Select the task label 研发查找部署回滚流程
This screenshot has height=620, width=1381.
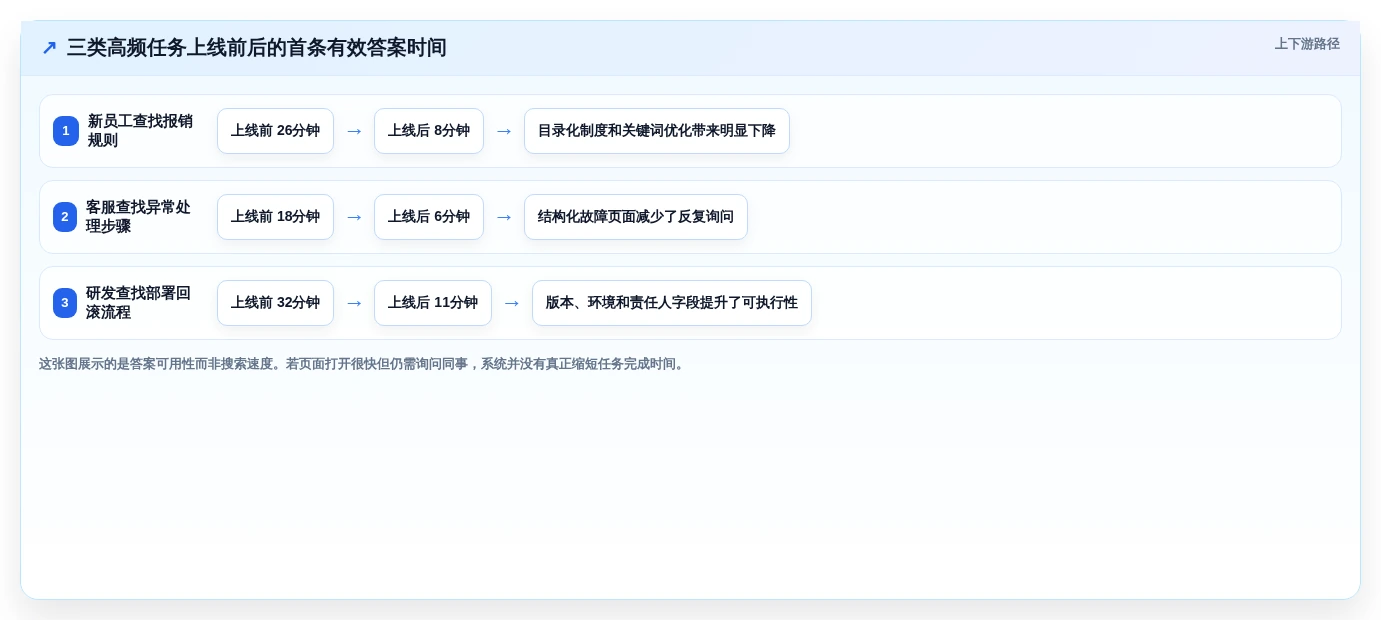138,303
